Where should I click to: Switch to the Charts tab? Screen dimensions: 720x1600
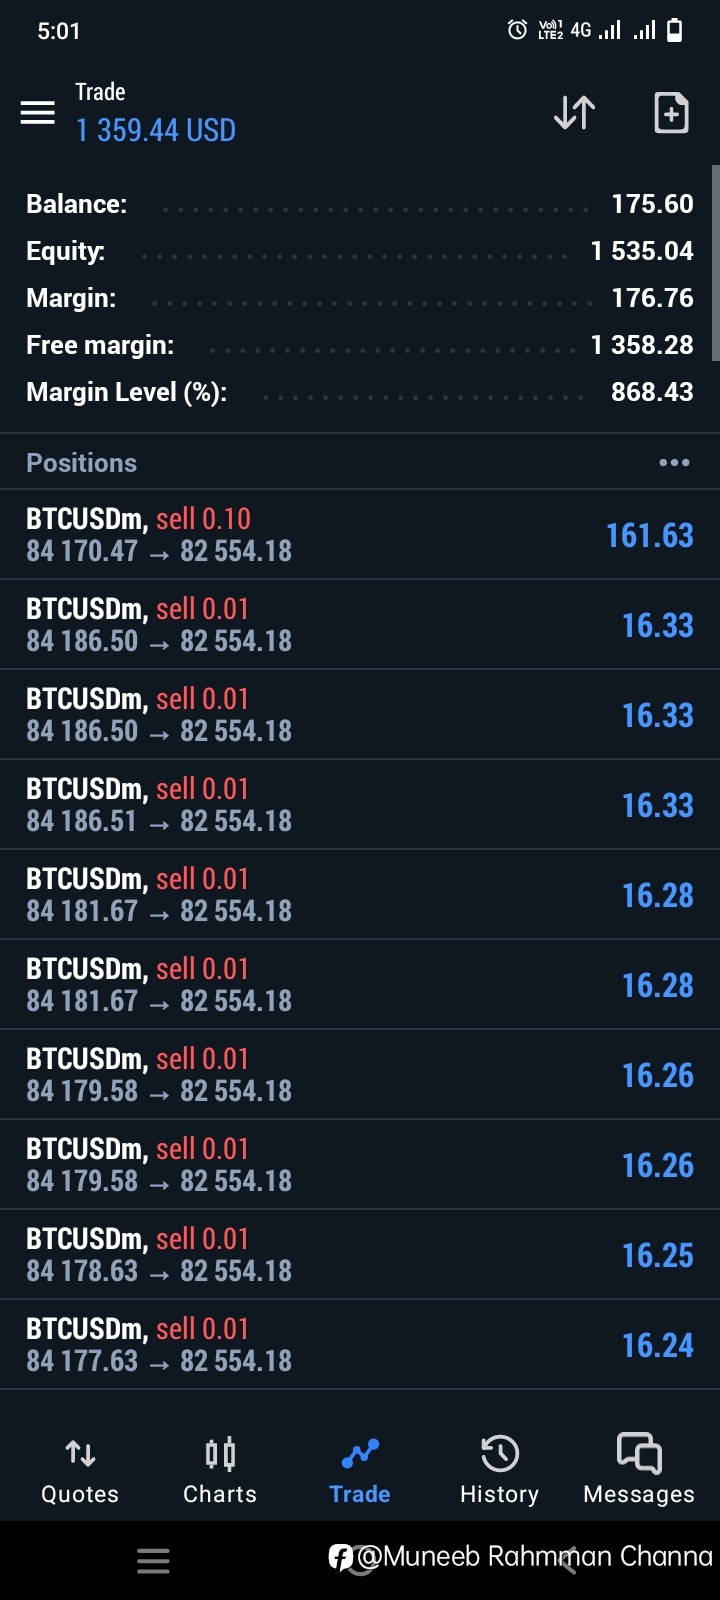click(x=220, y=1472)
